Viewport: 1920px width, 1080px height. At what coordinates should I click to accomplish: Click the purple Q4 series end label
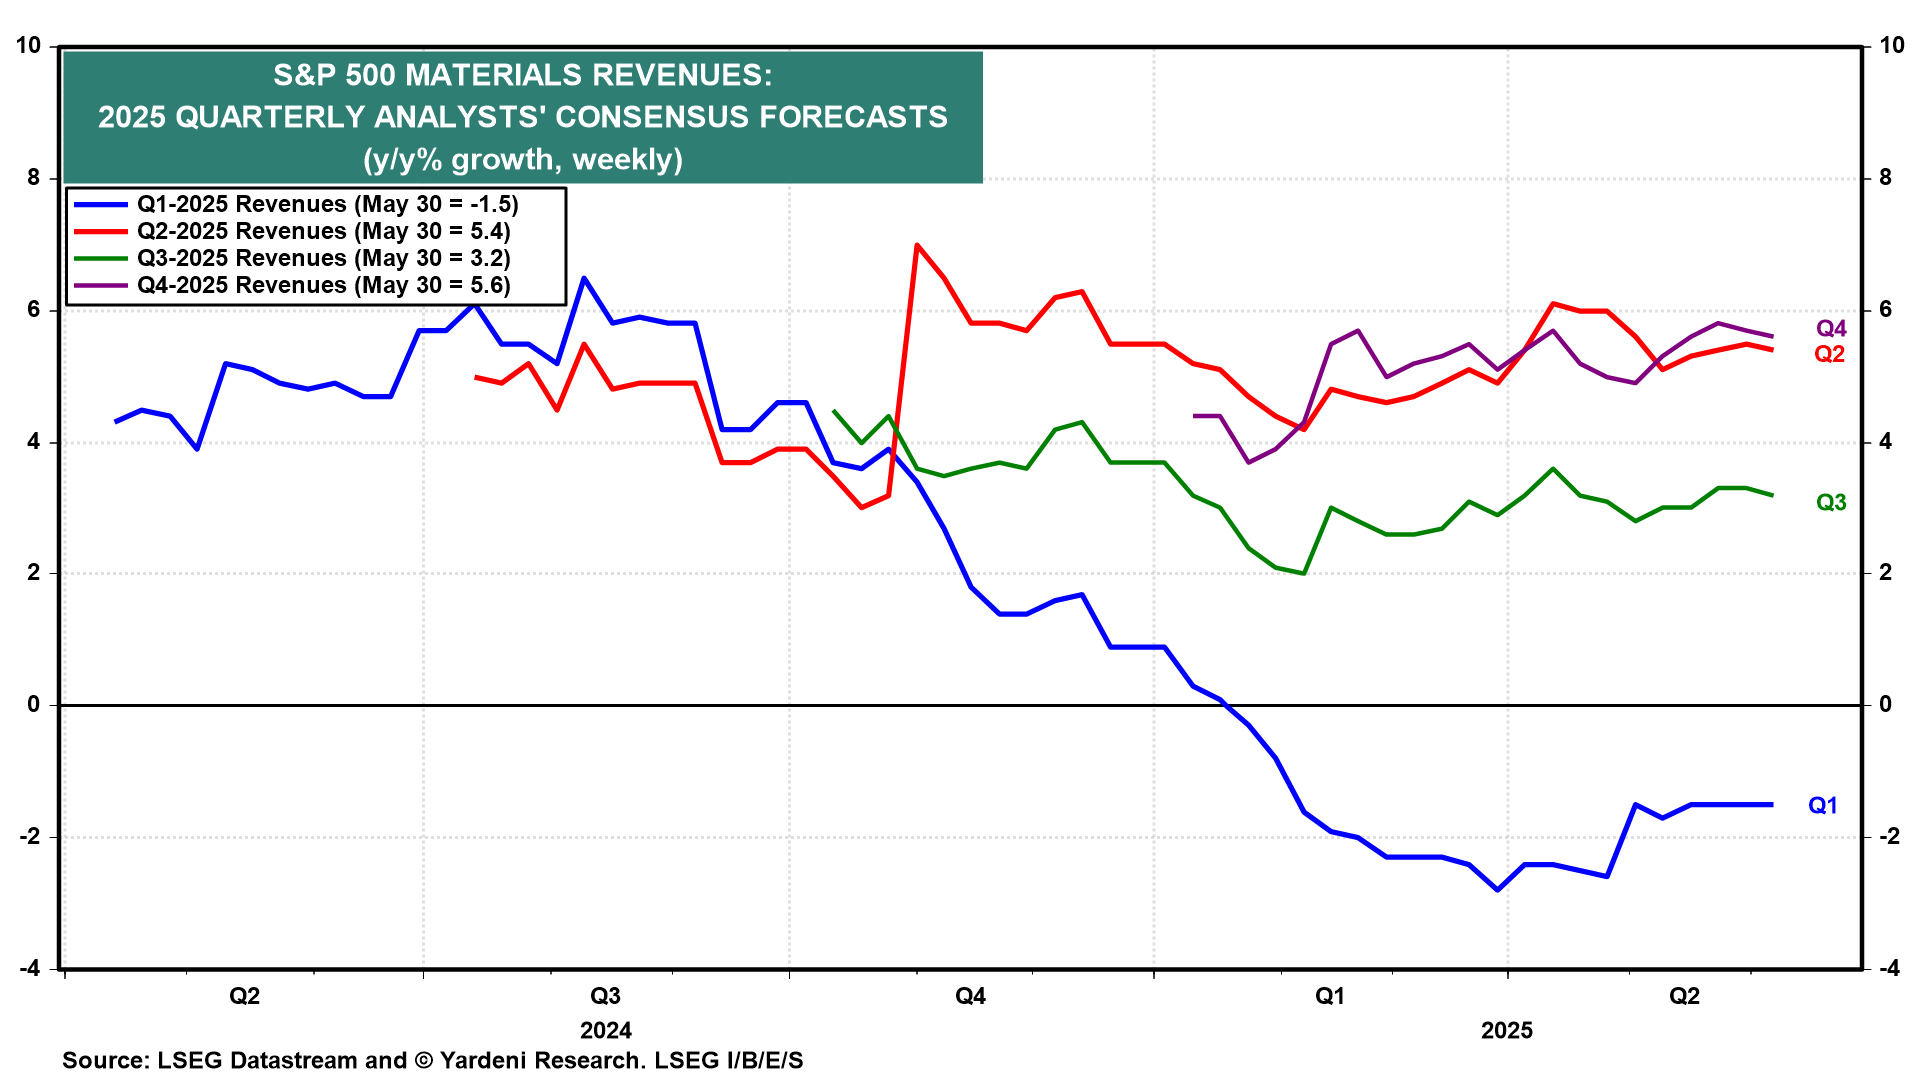1831,329
